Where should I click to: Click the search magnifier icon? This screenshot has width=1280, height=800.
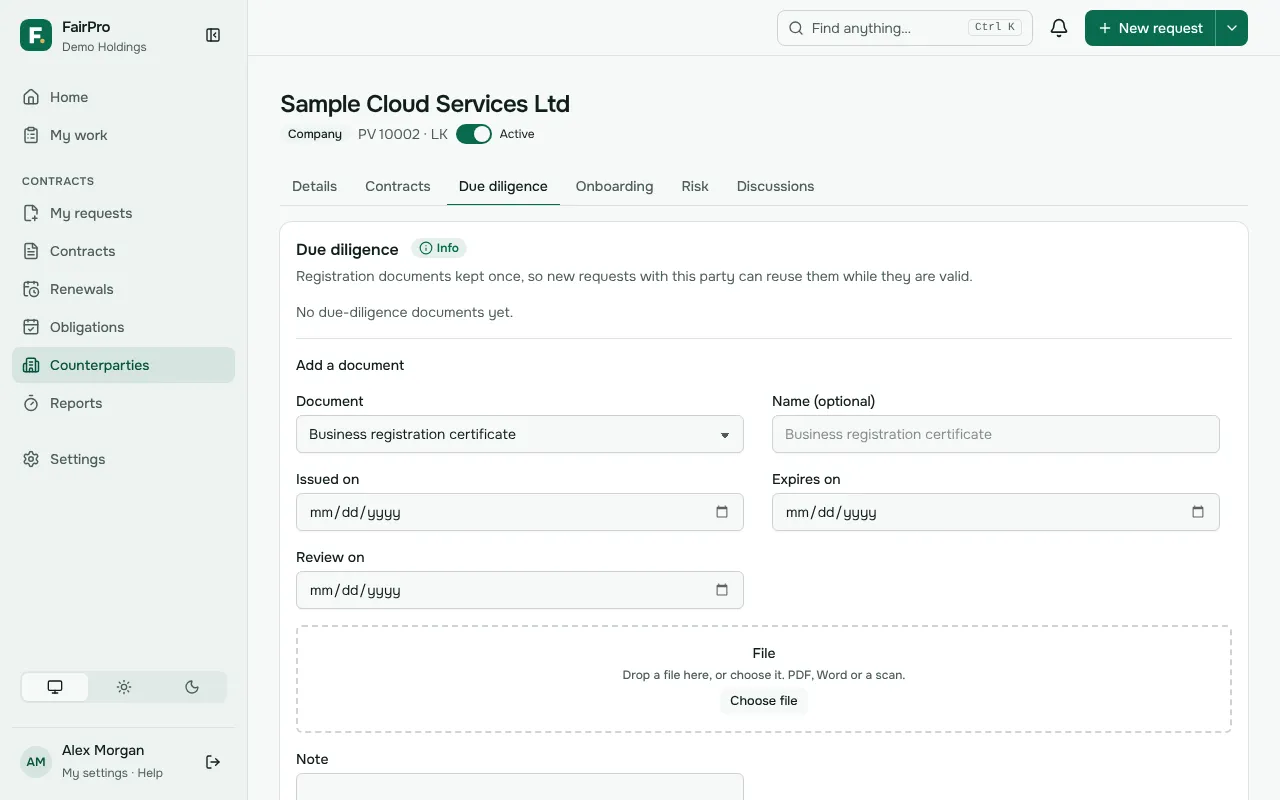tap(796, 28)
